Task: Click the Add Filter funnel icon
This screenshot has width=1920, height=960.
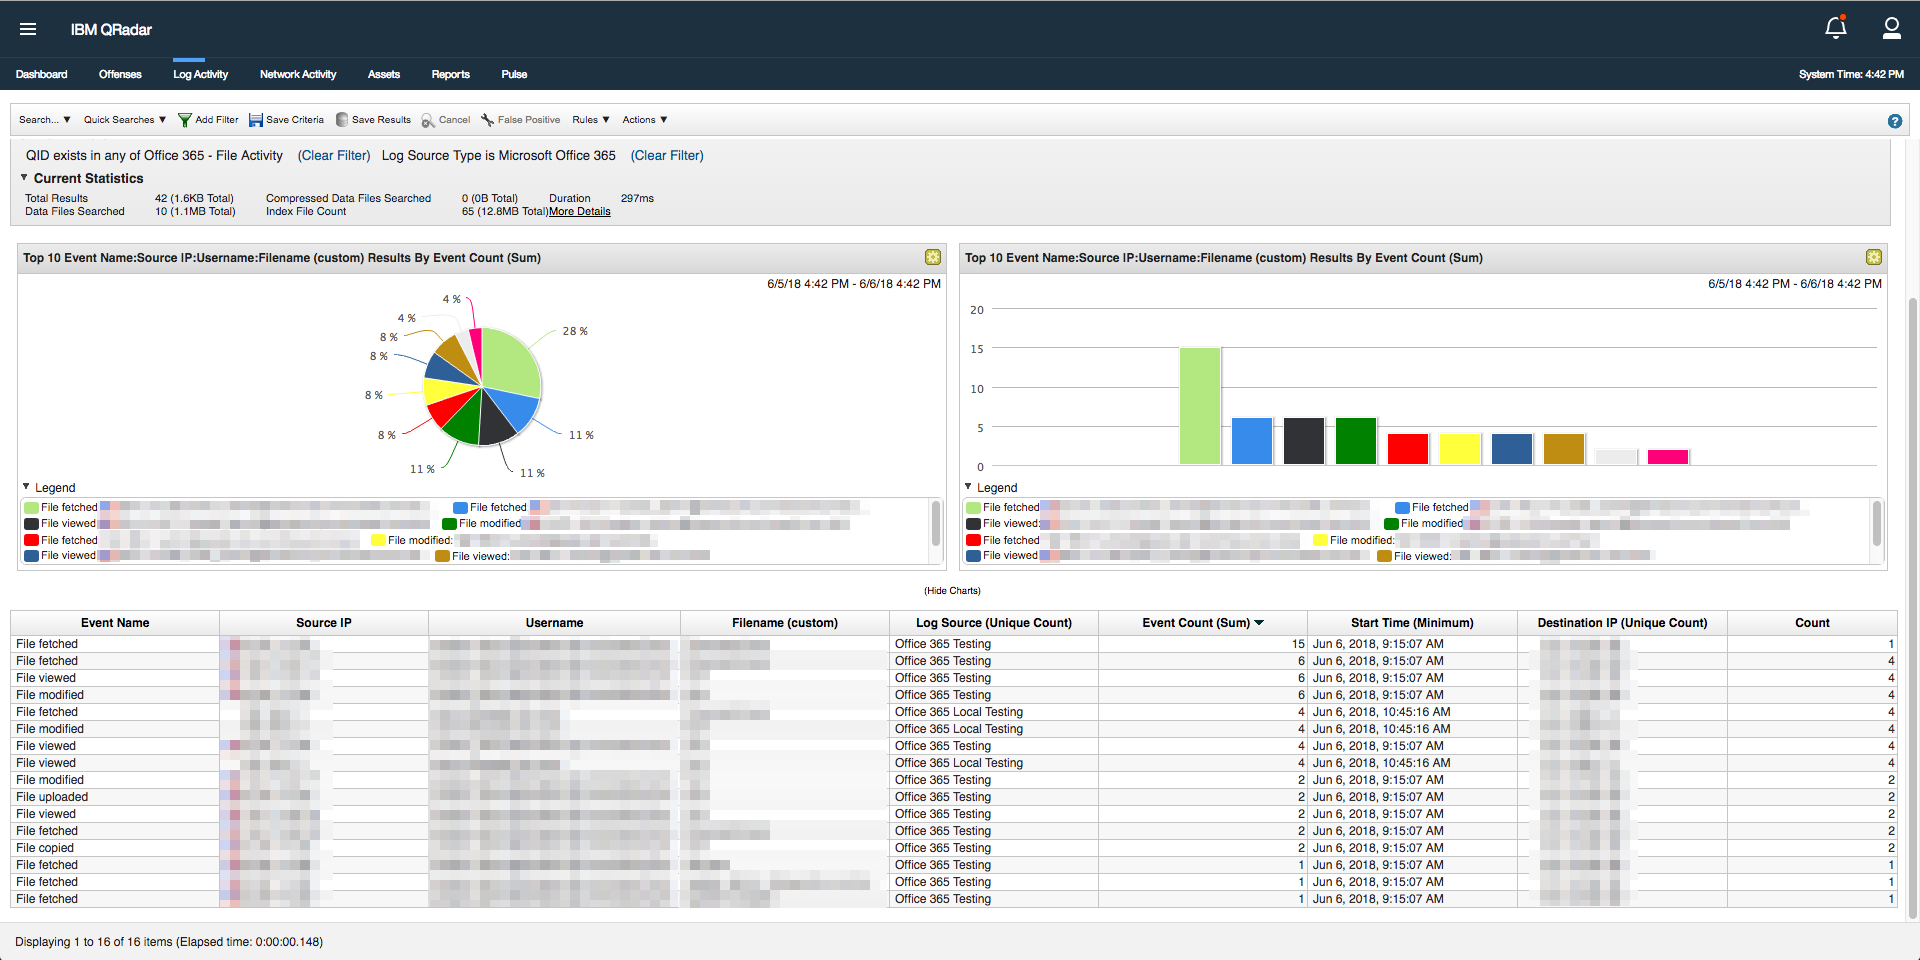Action: tap(185, 120)
